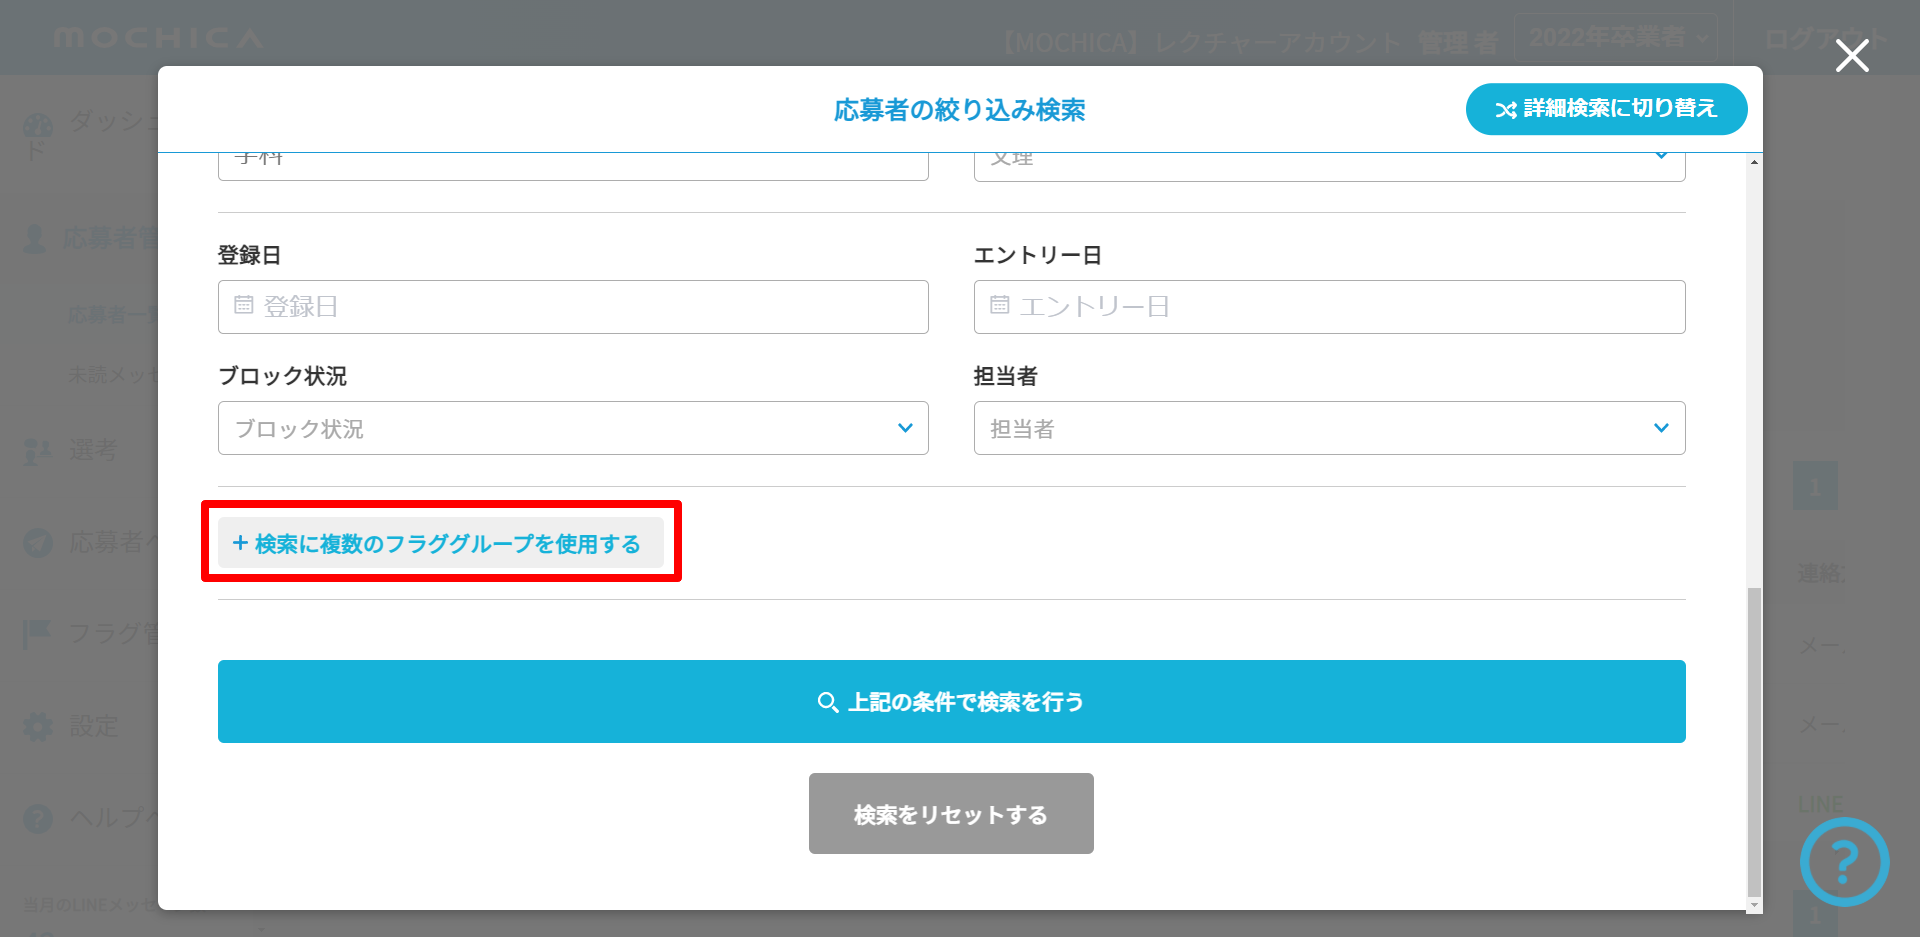Click calendar icon in エントリー日 field
1920x937 pixels.
tap(999, 305)
